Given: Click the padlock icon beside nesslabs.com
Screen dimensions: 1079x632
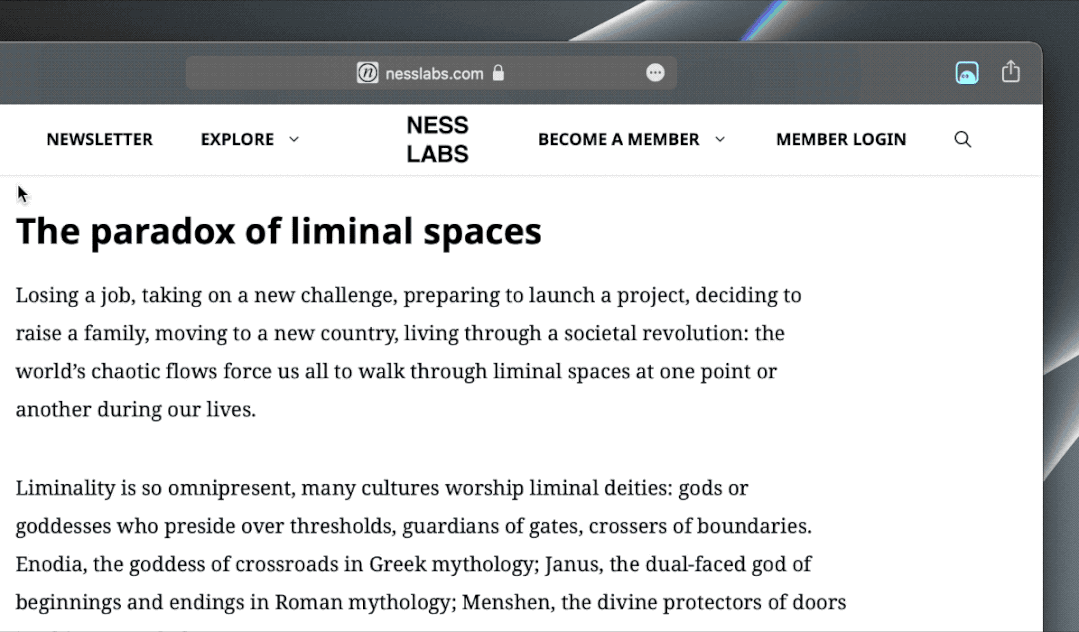Looking at the screenshot, I should (498, 73).
